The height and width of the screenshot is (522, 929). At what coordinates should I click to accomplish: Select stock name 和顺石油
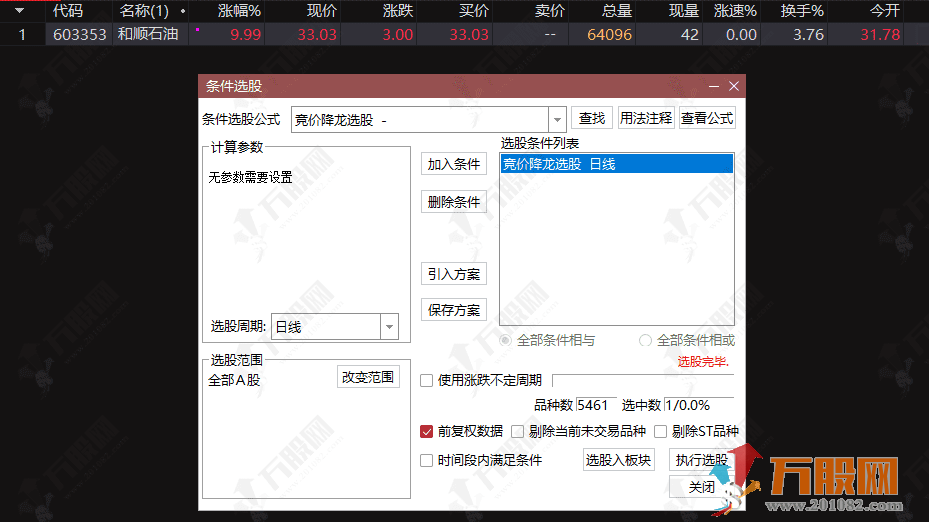(148, 34)
